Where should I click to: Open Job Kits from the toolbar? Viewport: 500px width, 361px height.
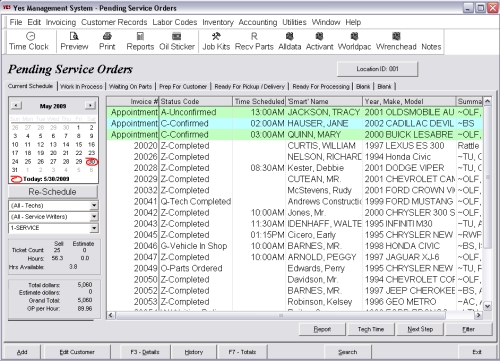pyautogui.click(x=216, y=41)
